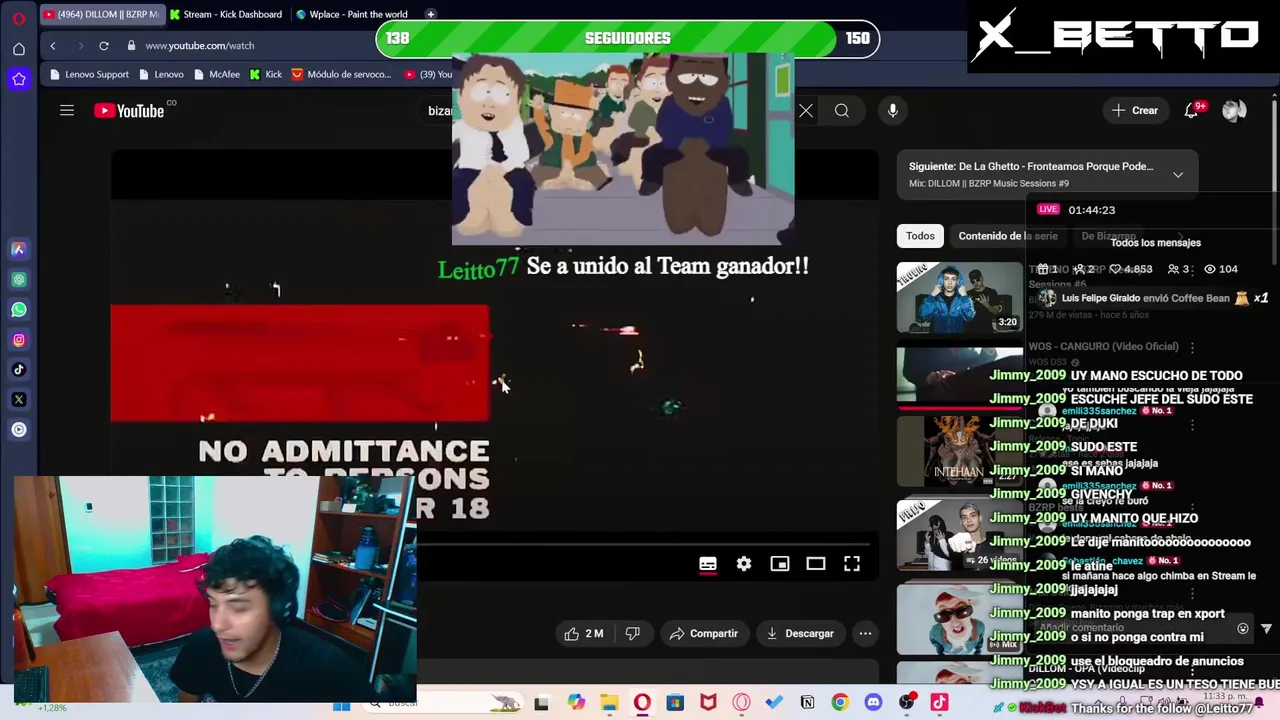Reload the YouTube page
1280x720 pixels.
[103, 45]
